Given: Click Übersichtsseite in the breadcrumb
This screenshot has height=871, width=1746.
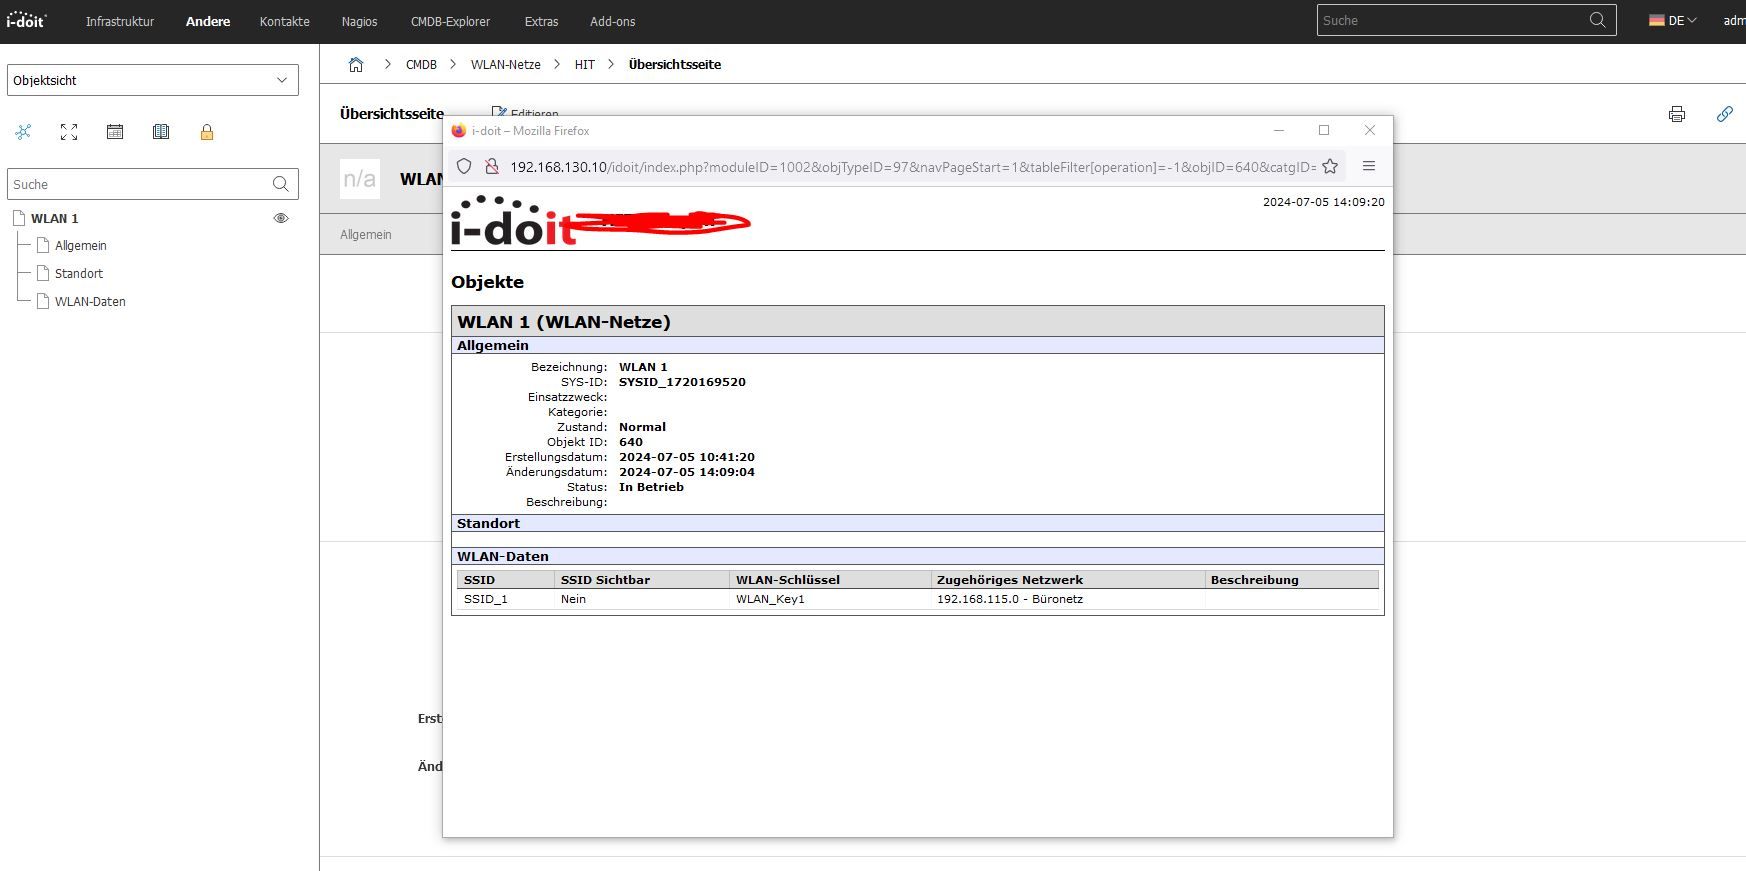Looking at the screenshot, I should [675, 64].
